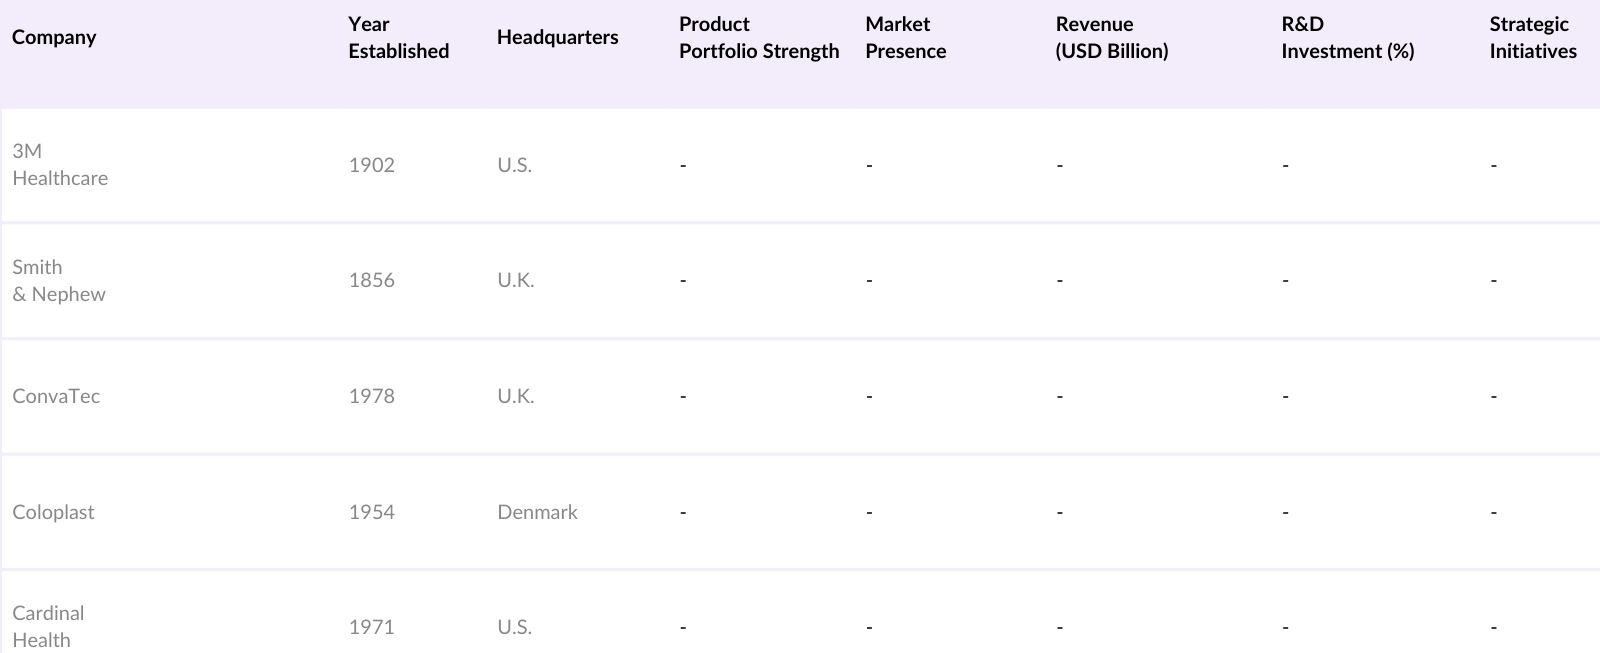Click the Coloplast company cell
Viewport: 1600px width, 653px height.
[53, 512]
